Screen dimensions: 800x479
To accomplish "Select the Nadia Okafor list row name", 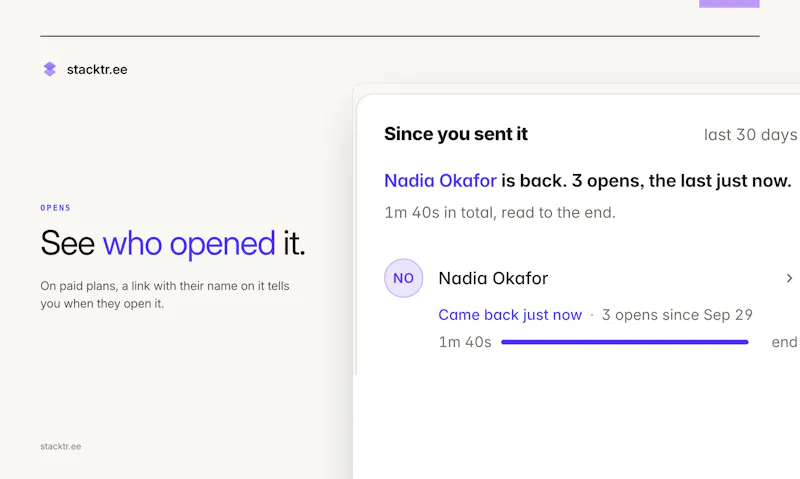I will [x=493, y=278].
